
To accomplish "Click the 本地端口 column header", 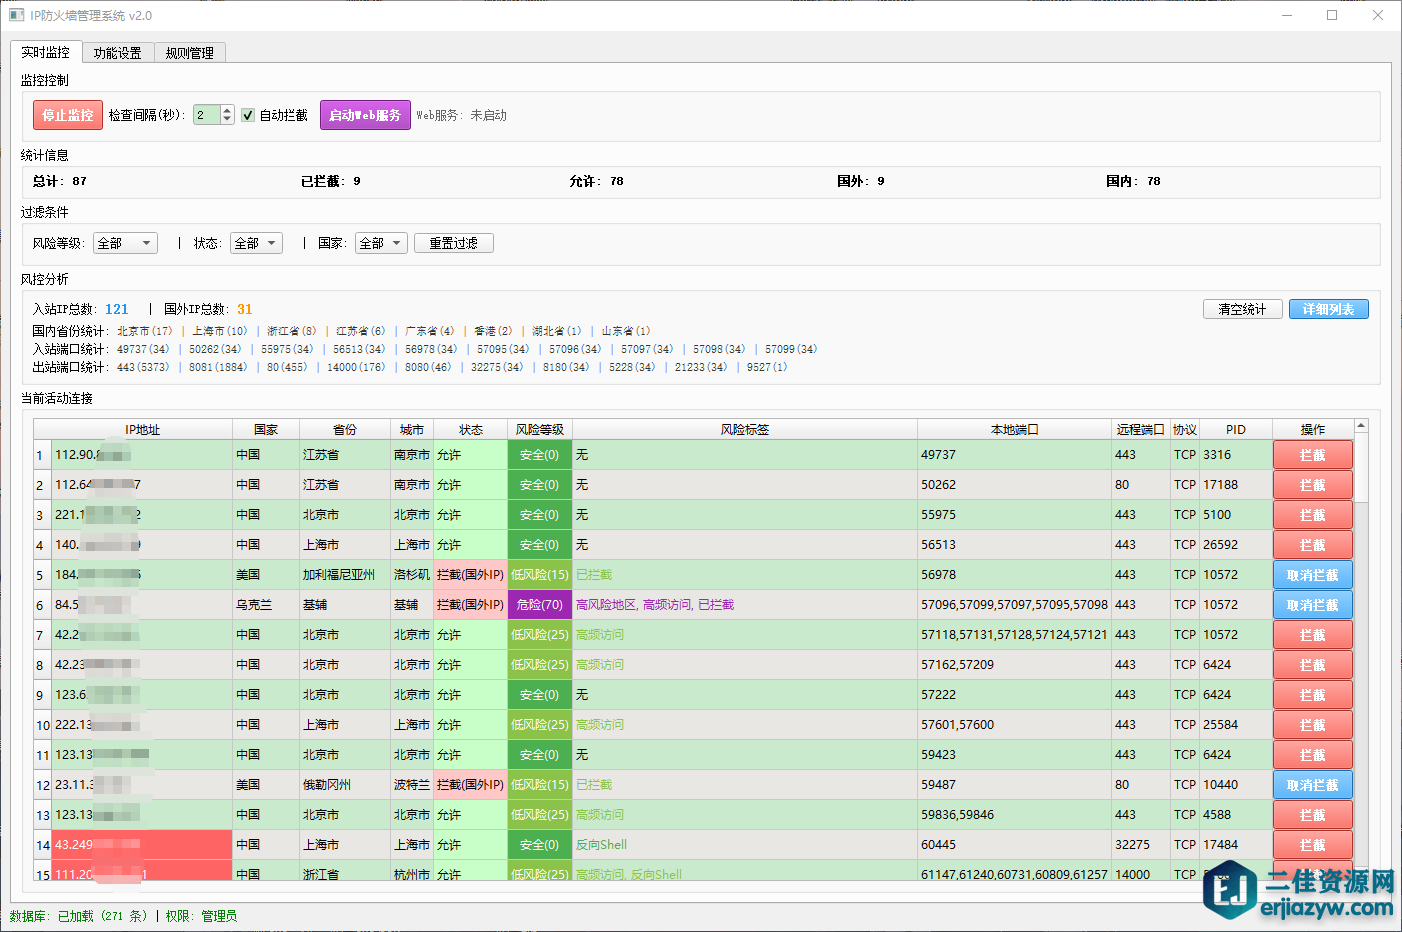I will 1014,429.
